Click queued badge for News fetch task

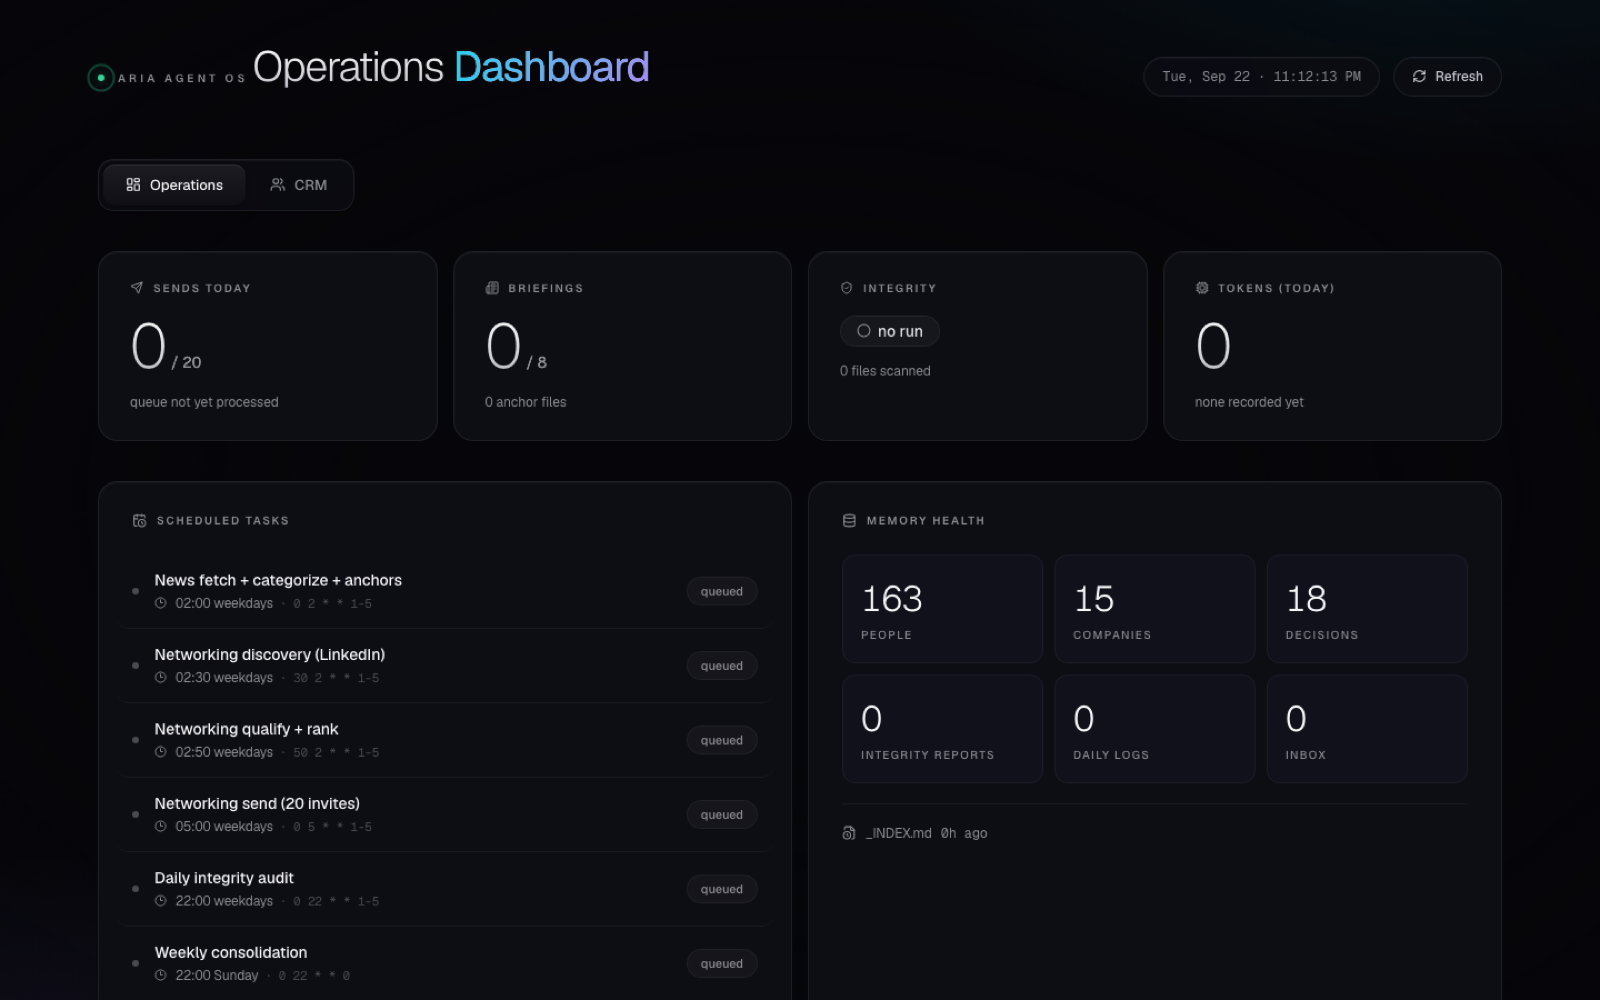click(722, 592)
